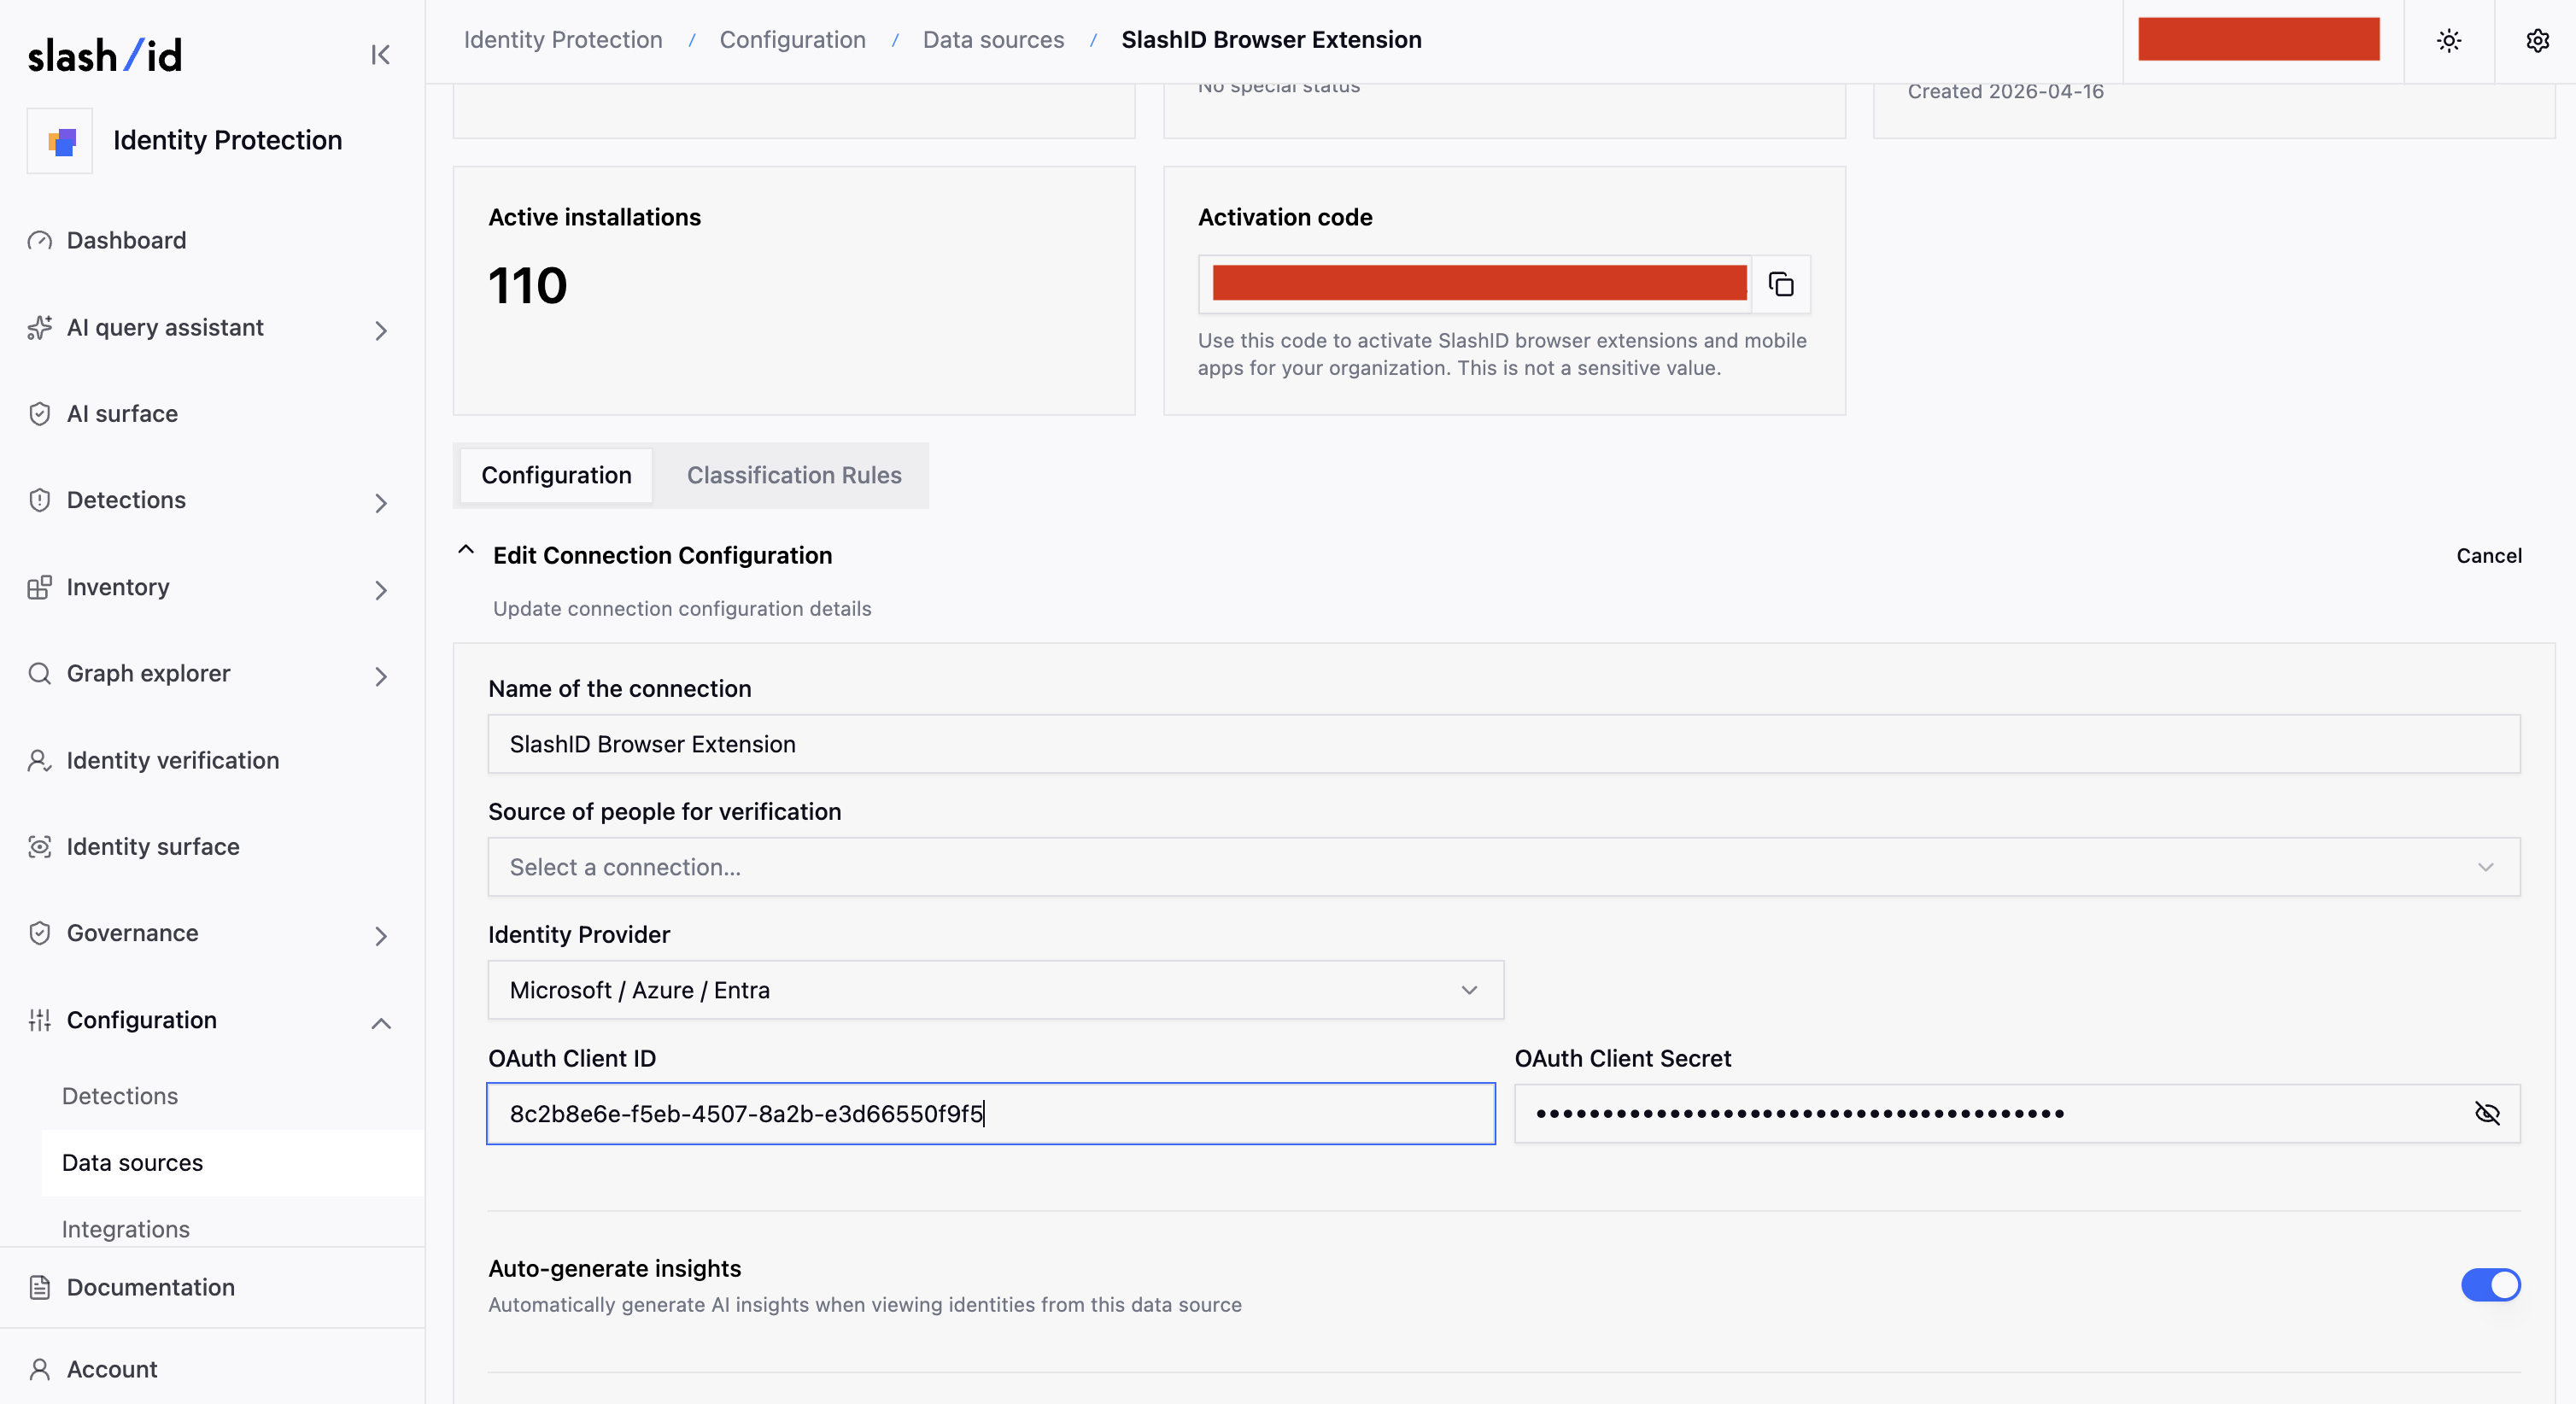Open Documentation link in sidebar
Viewport: 2576px width, 1404px height.
(x=151, y=1287)
